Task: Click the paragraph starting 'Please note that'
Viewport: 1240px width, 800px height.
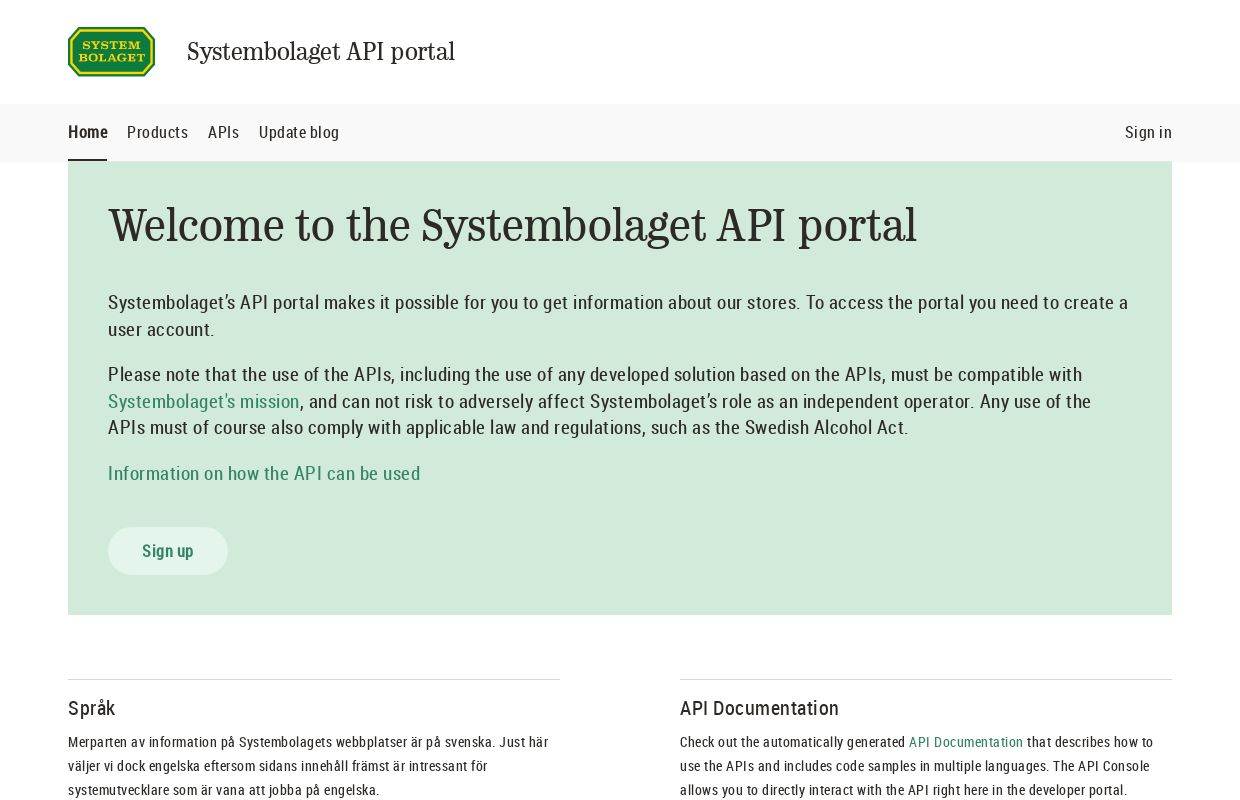Action: click(600, 401)
